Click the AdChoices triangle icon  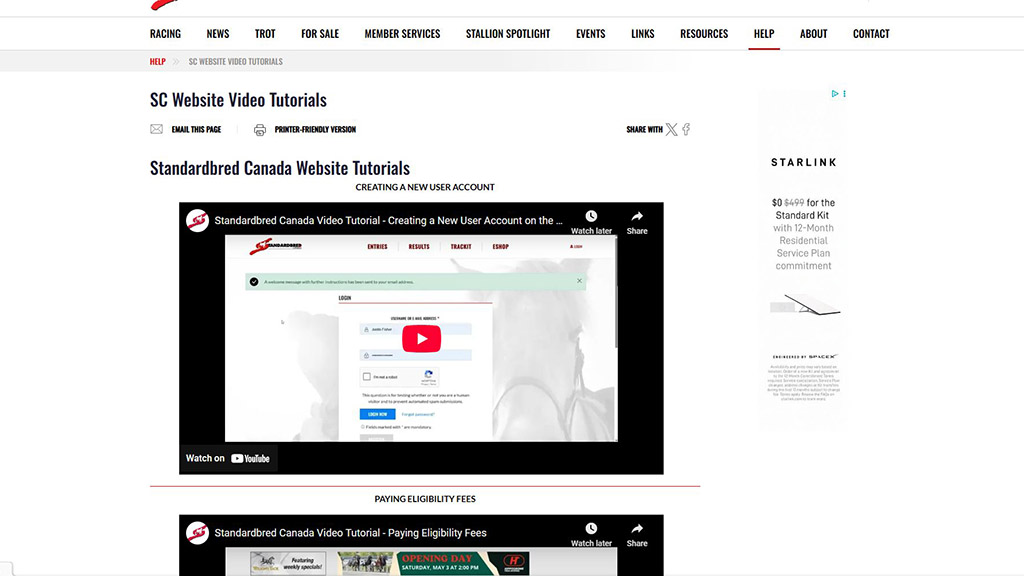[x=835, y=93]
